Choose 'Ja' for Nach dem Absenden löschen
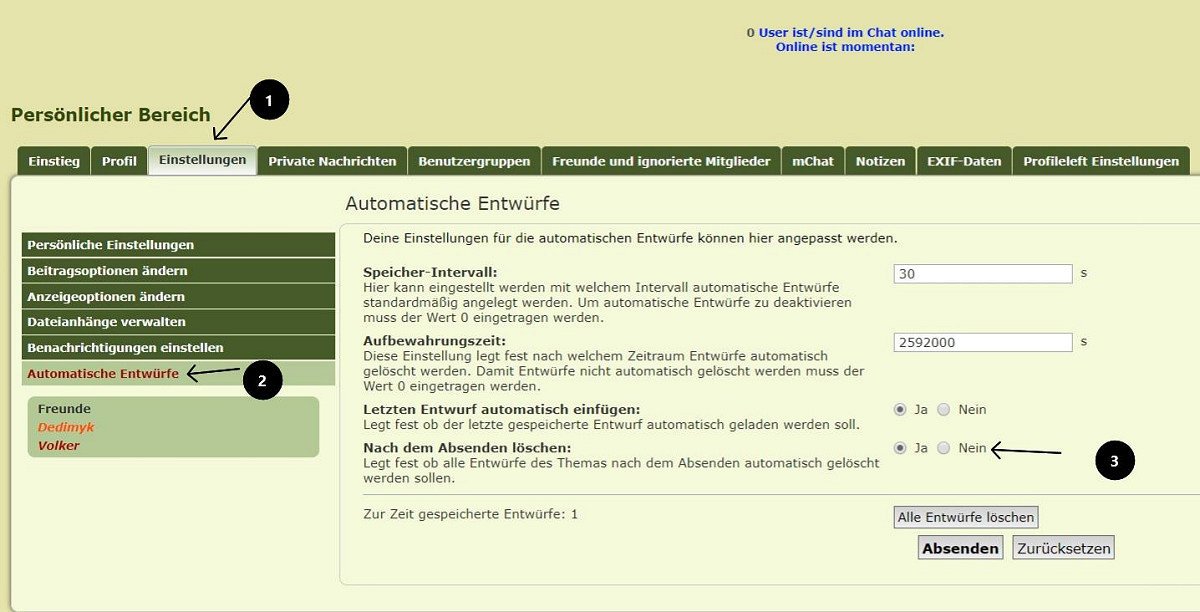 point(900,448)
